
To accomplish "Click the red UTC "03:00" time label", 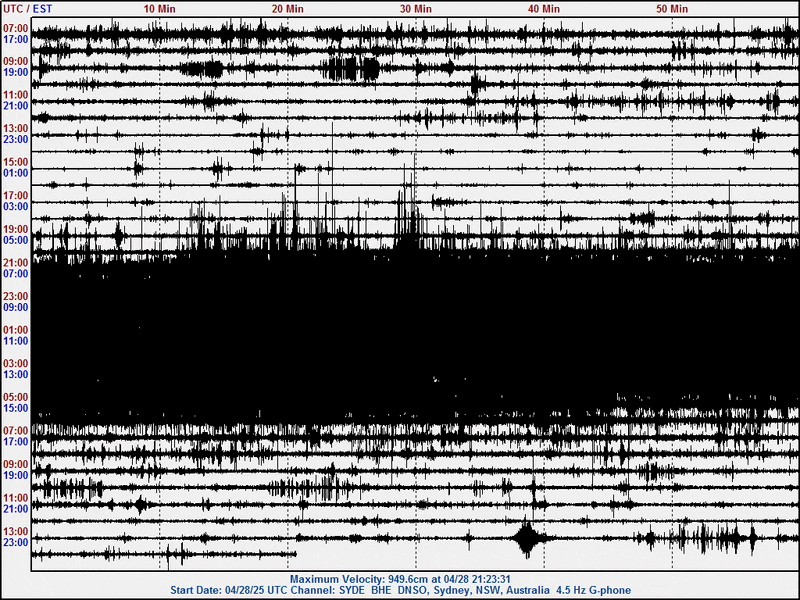I will coord(16,364).
